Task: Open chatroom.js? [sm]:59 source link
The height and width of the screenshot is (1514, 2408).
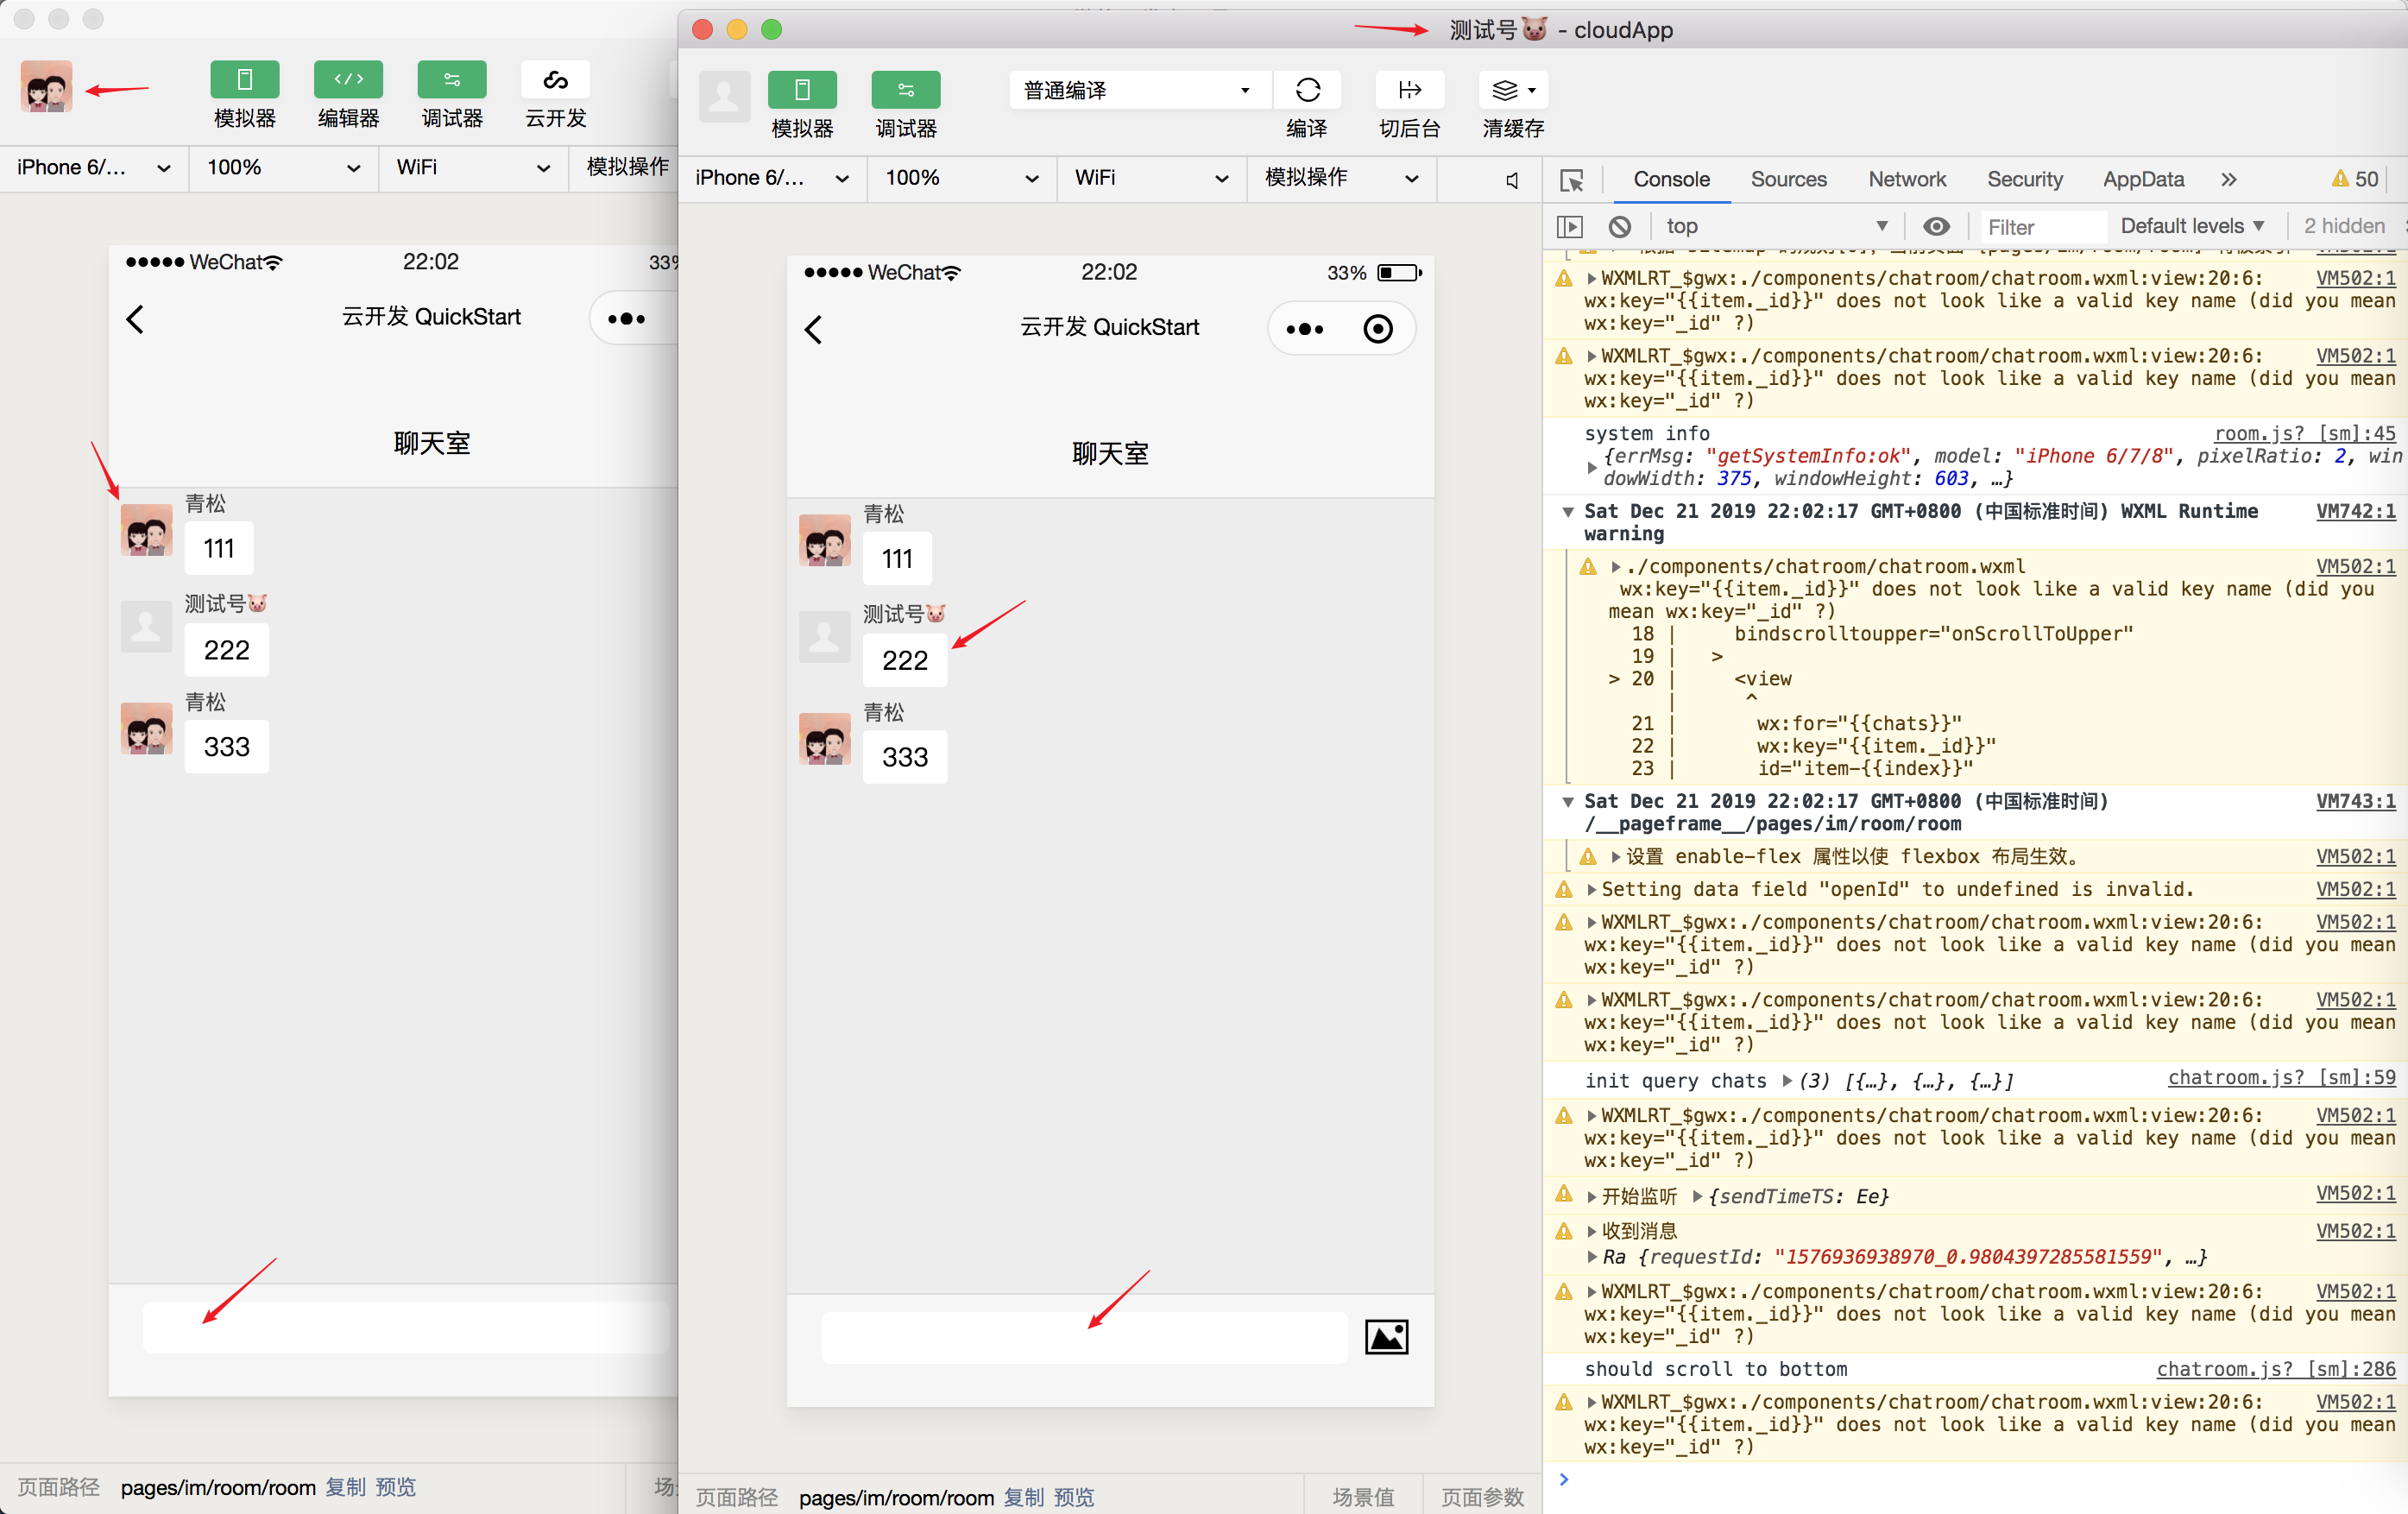Action: (2281, 1077)
